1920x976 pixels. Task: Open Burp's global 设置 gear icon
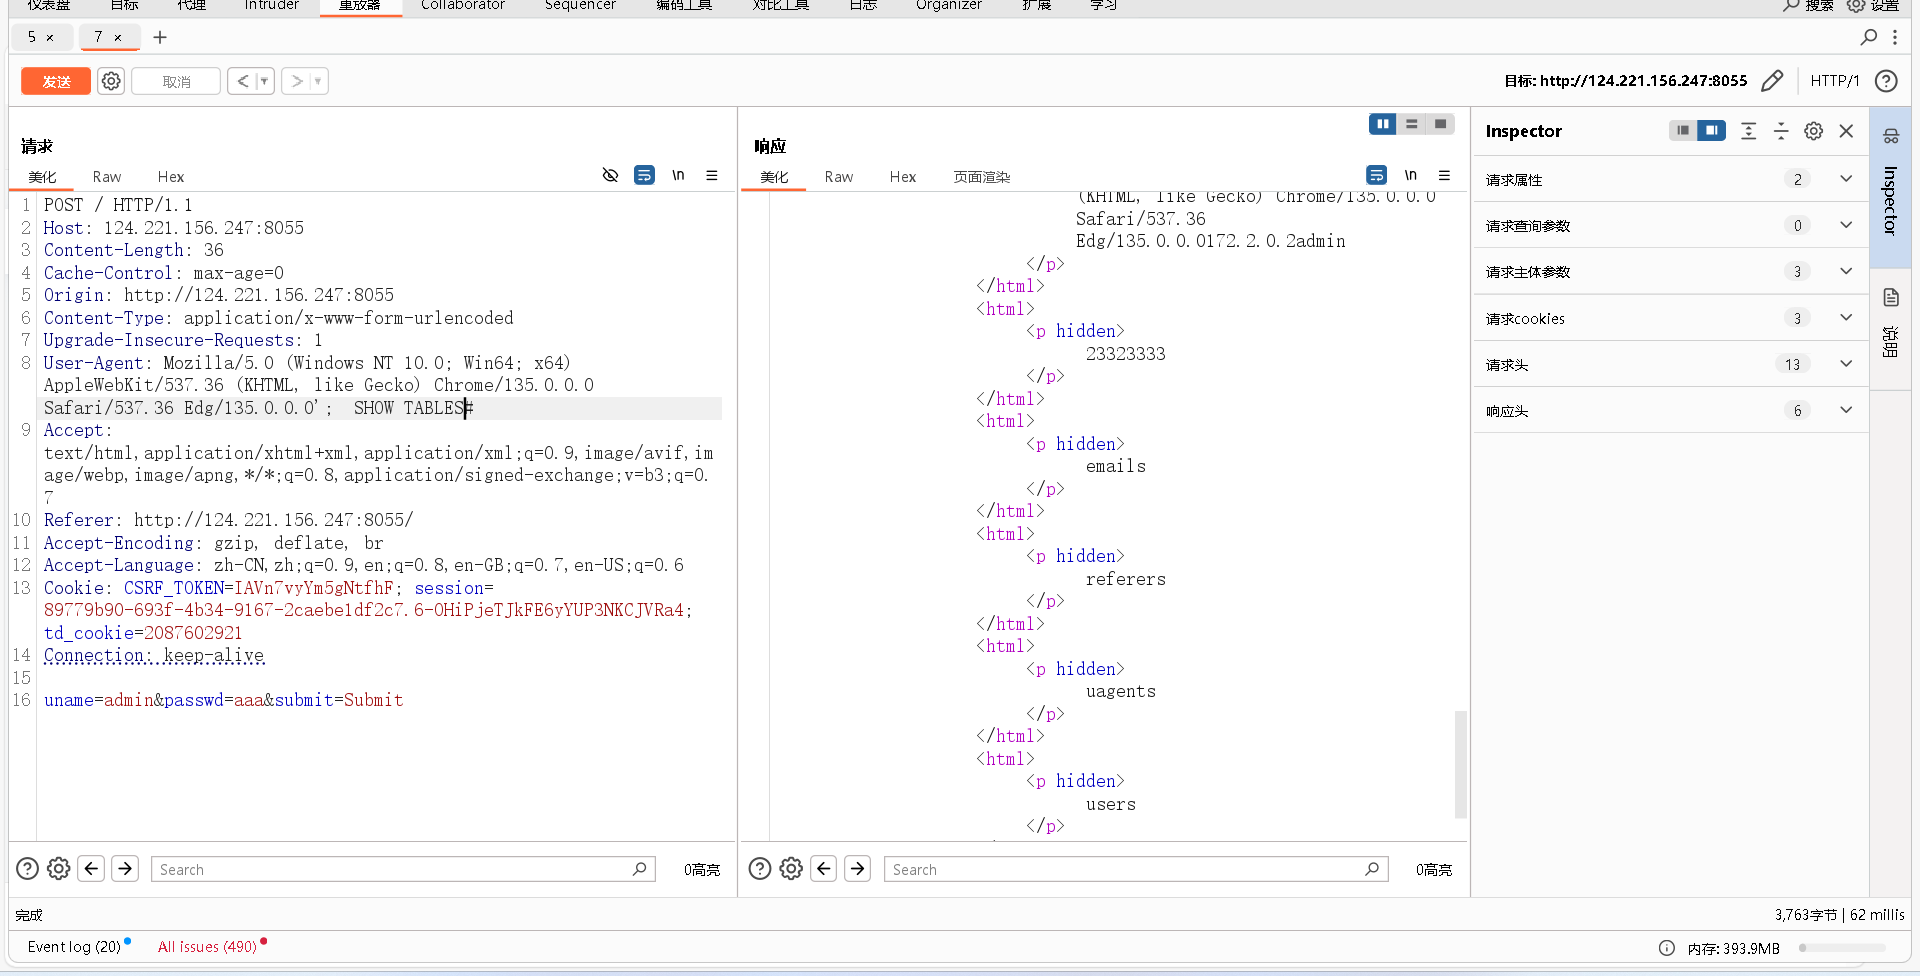coord(1855,6)
